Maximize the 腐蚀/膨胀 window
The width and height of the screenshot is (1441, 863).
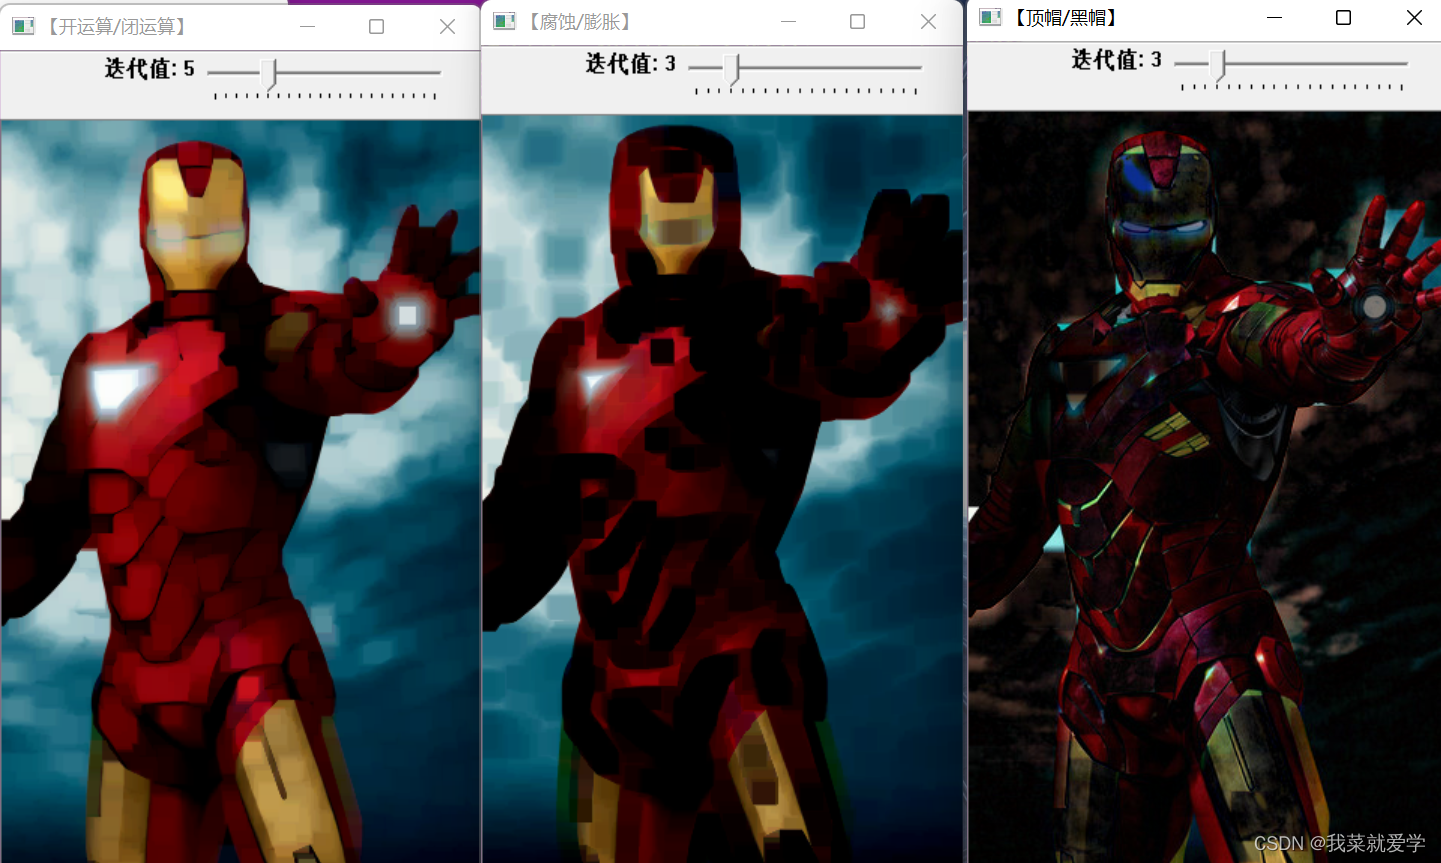(x=857, y=21)
